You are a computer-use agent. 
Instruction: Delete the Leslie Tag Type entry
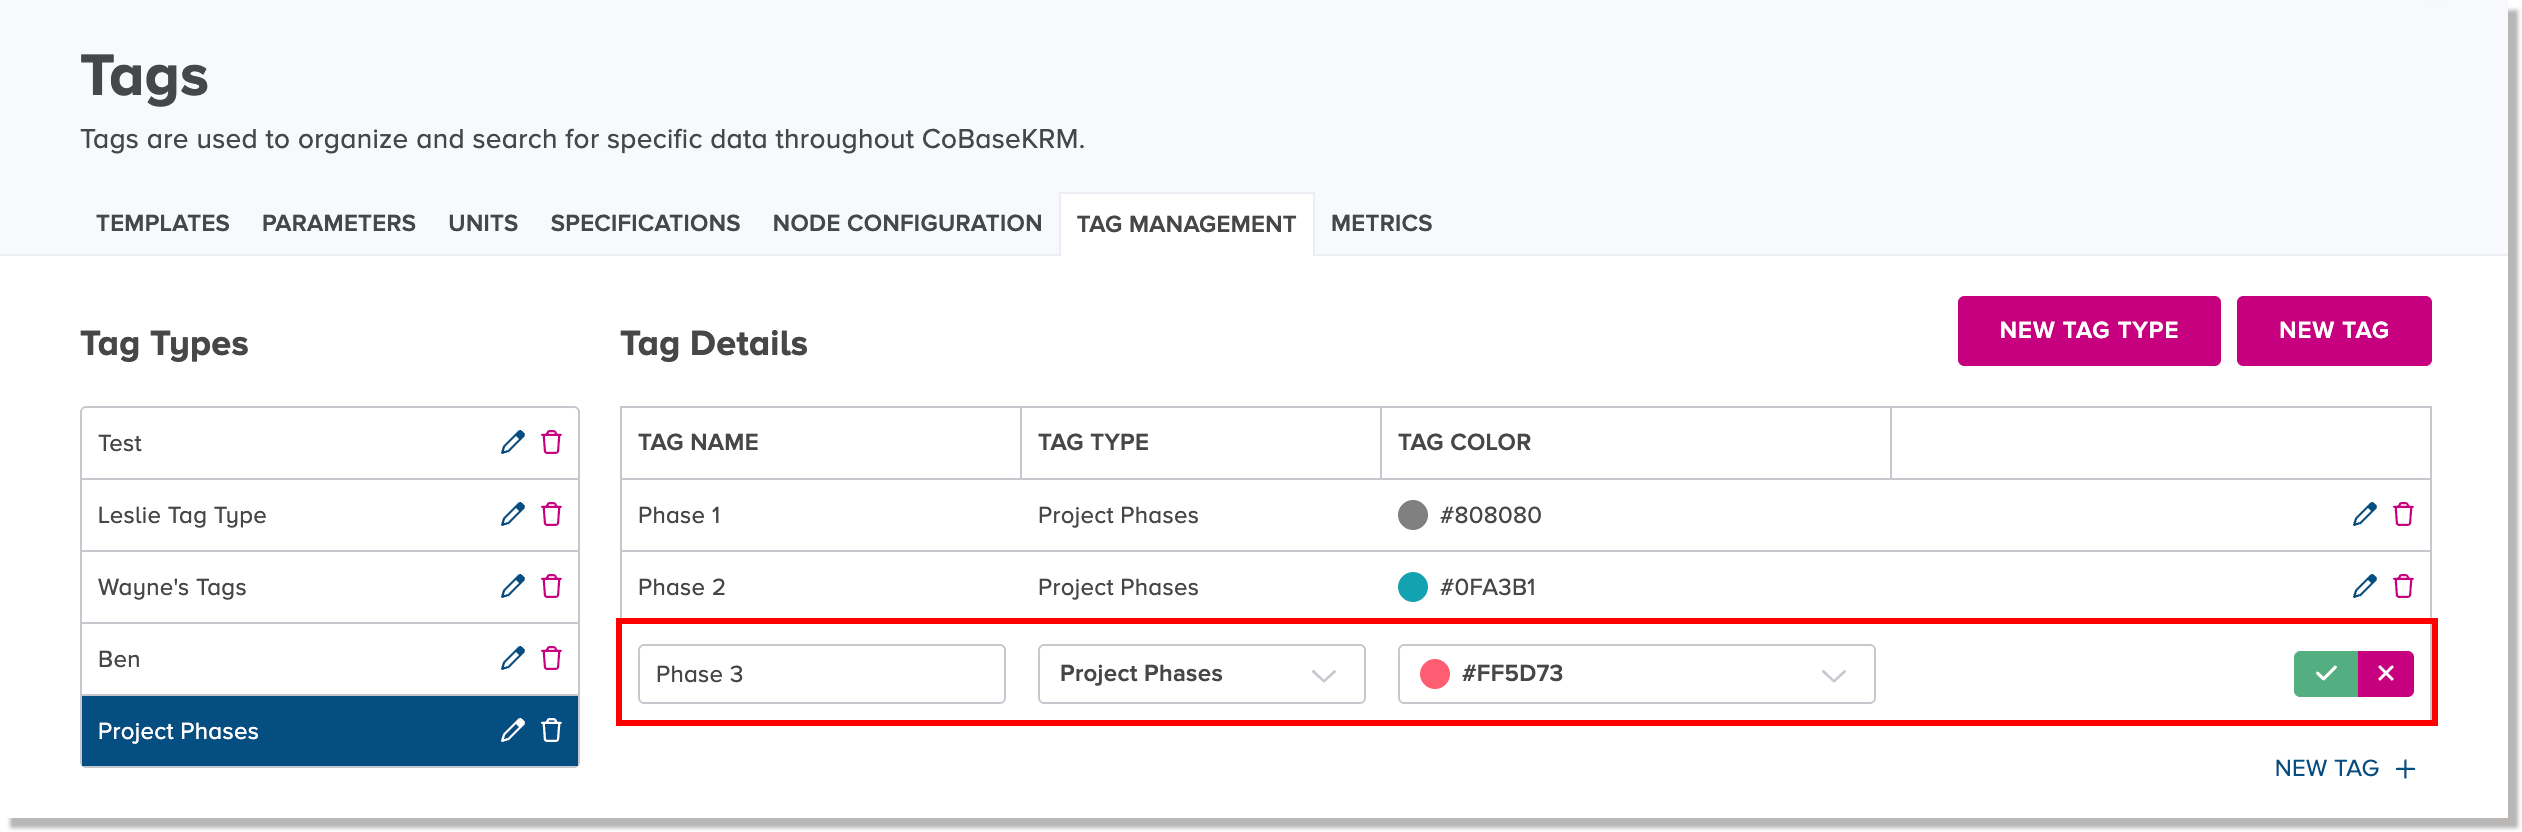(551, 515)
